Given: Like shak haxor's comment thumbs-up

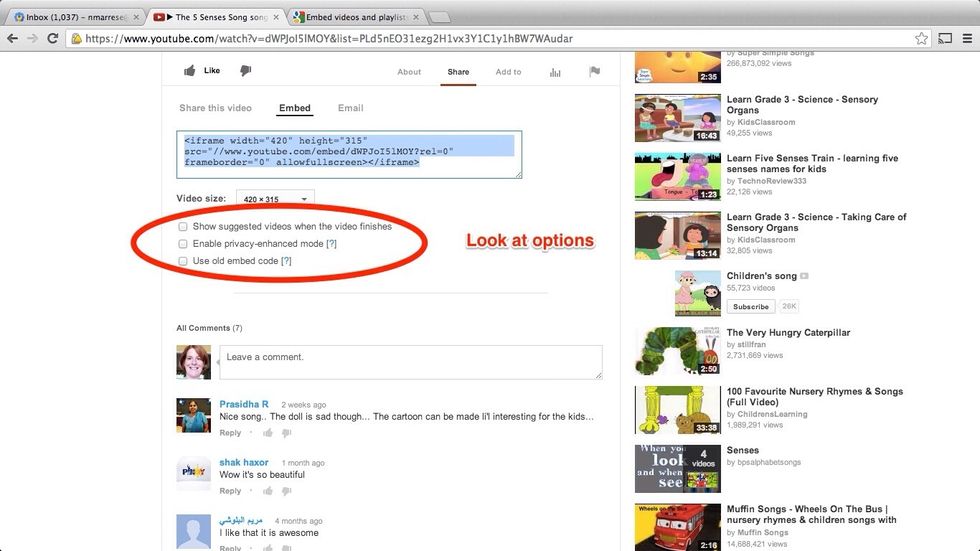Looking at the screenshot, I should (x=268, y=491).
